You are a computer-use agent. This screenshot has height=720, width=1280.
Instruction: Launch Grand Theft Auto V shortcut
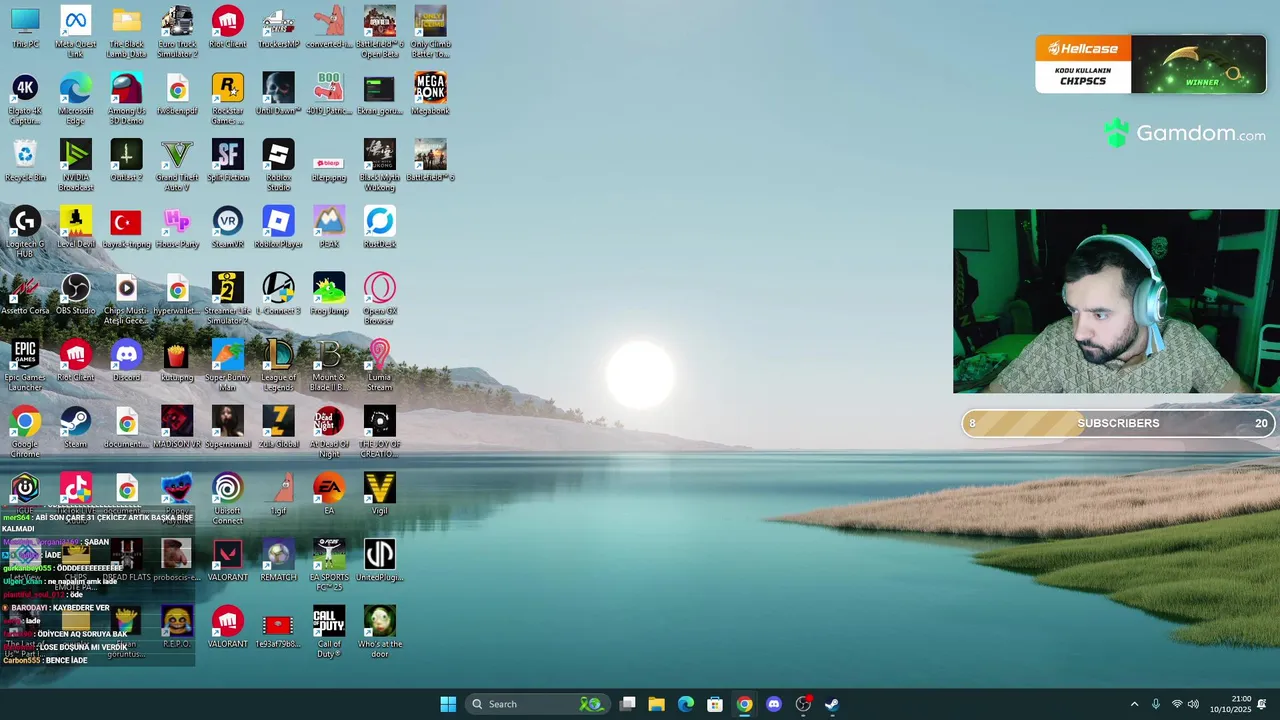[177, 165]
